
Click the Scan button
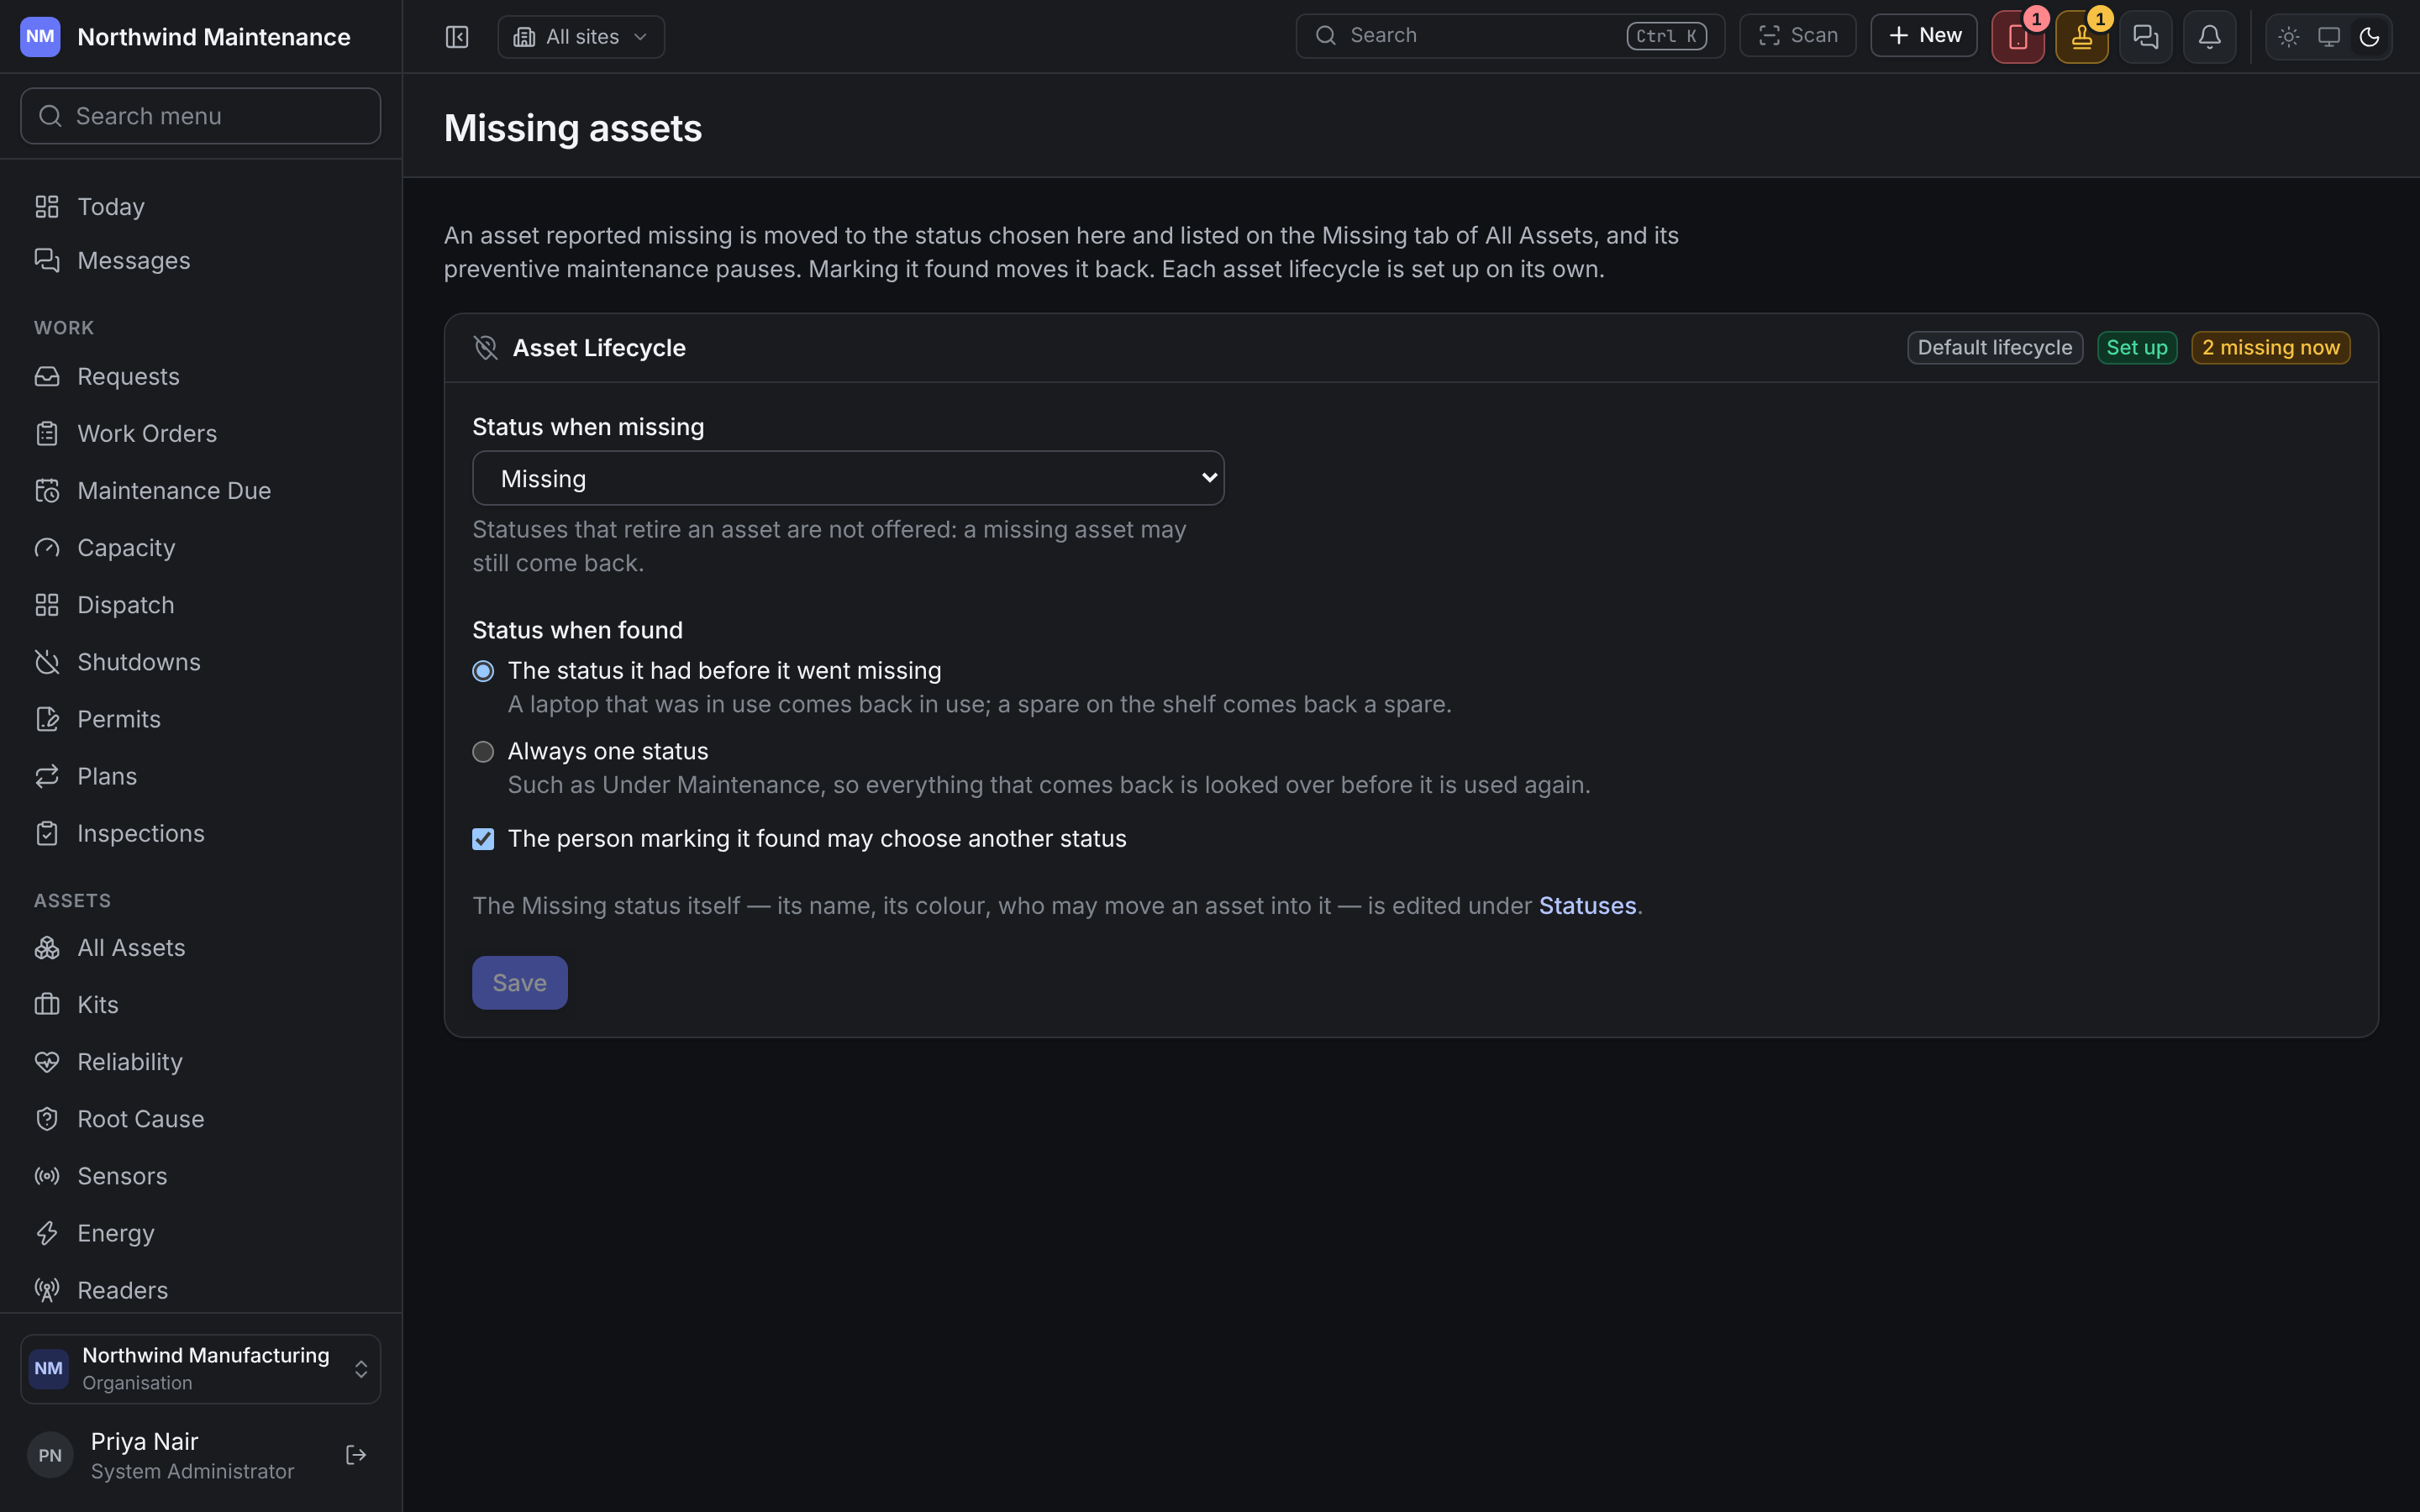pyautogui.click(x=1797, y=36)
